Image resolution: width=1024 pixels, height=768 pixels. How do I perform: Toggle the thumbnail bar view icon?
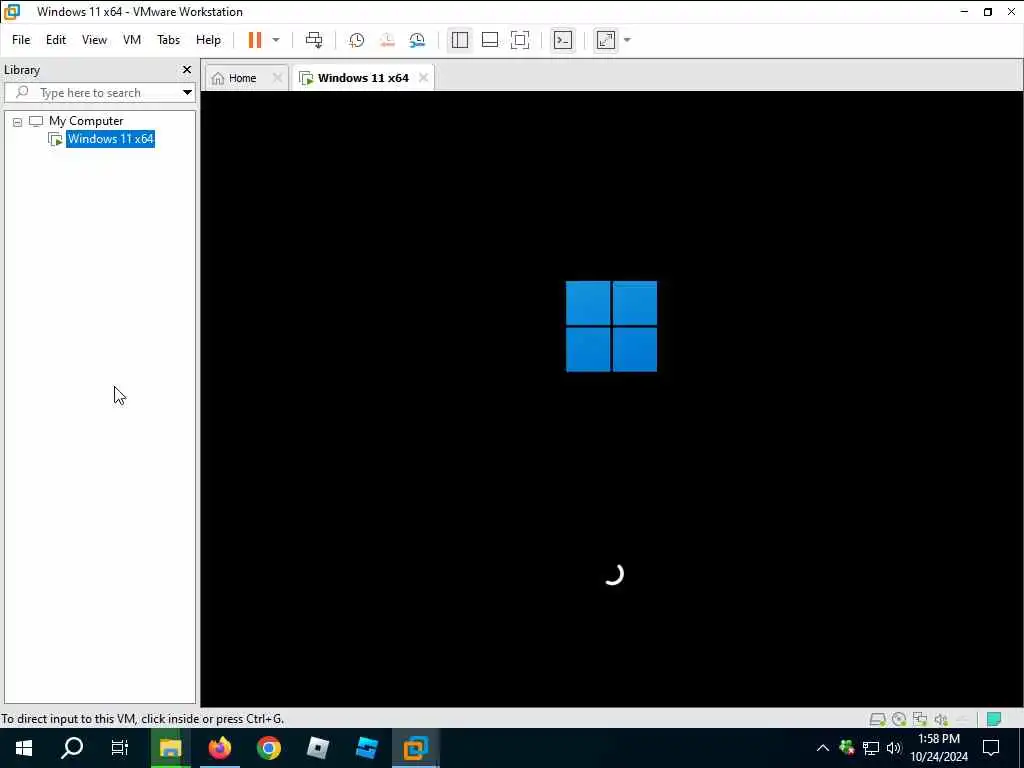(x=490, y=40)
